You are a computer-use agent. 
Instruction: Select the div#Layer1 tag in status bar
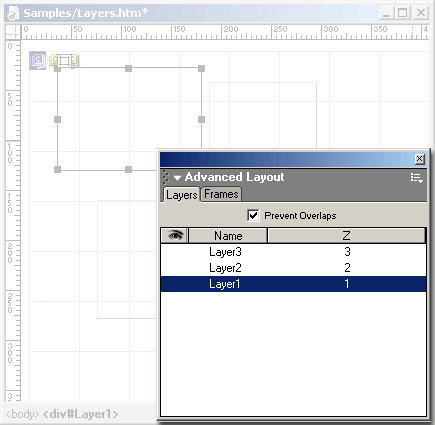pos(81,414)
